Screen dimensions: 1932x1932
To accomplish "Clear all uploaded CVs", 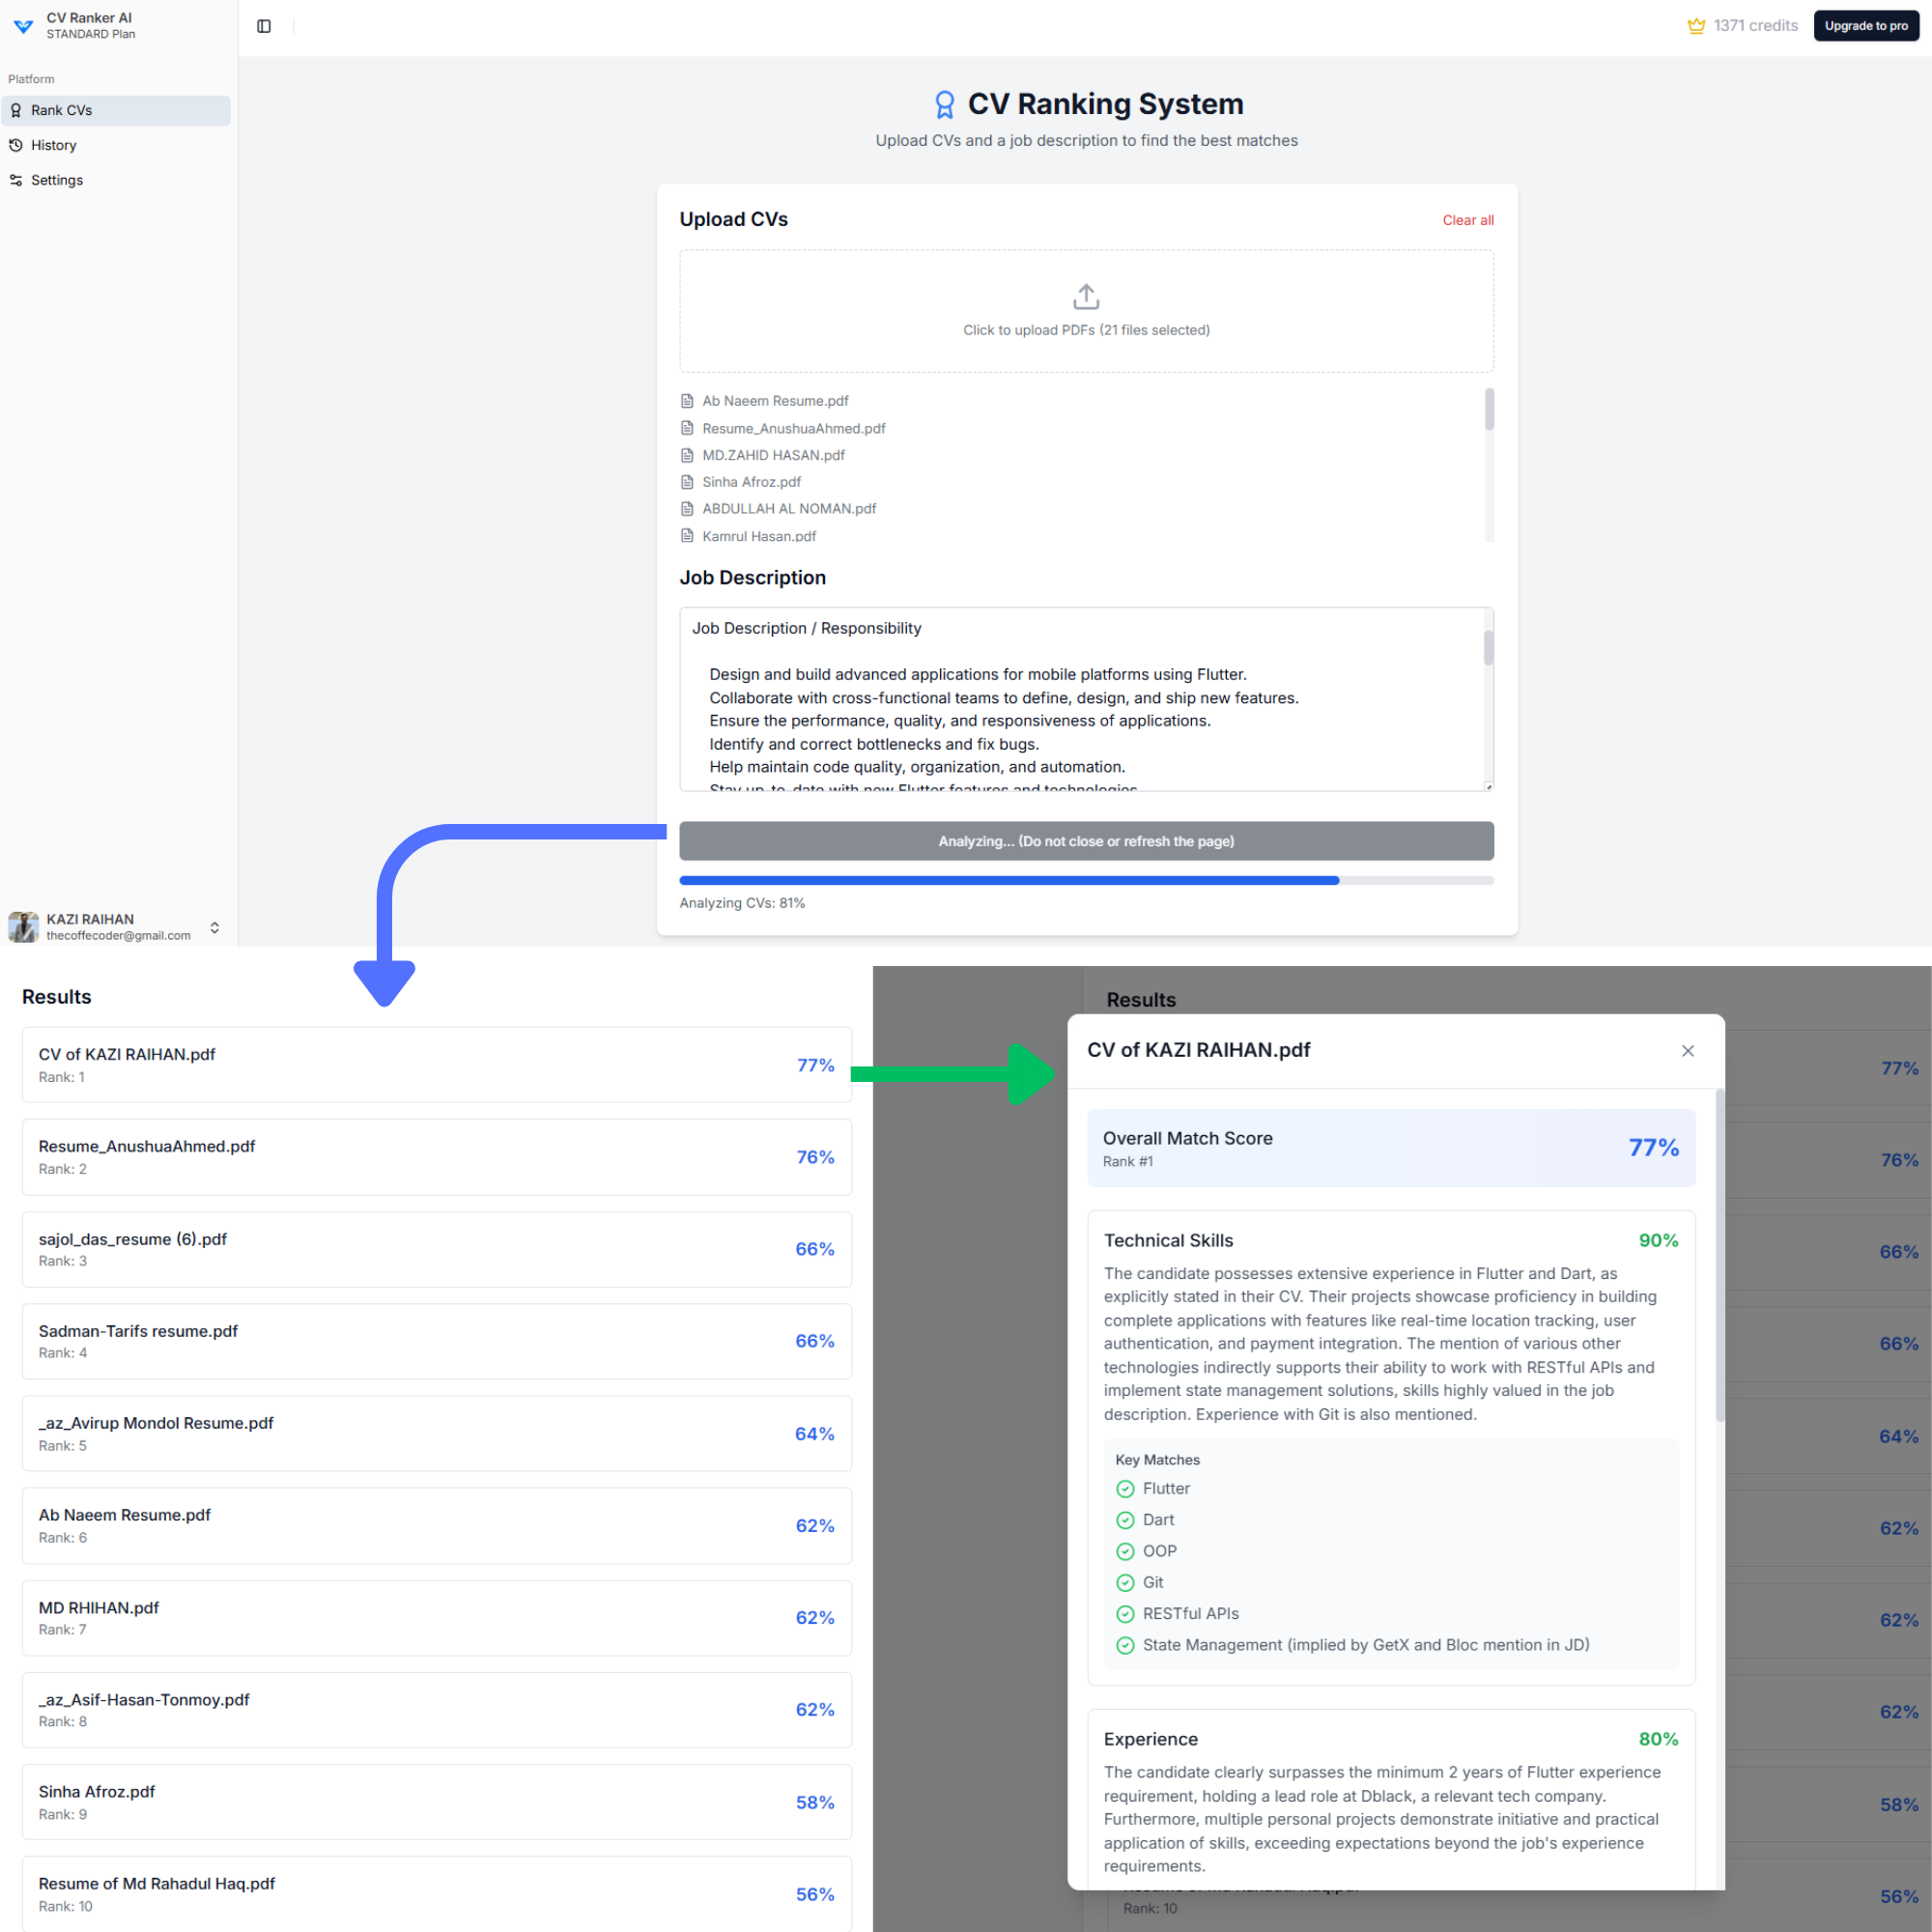I will click(x=1467, y=220).
